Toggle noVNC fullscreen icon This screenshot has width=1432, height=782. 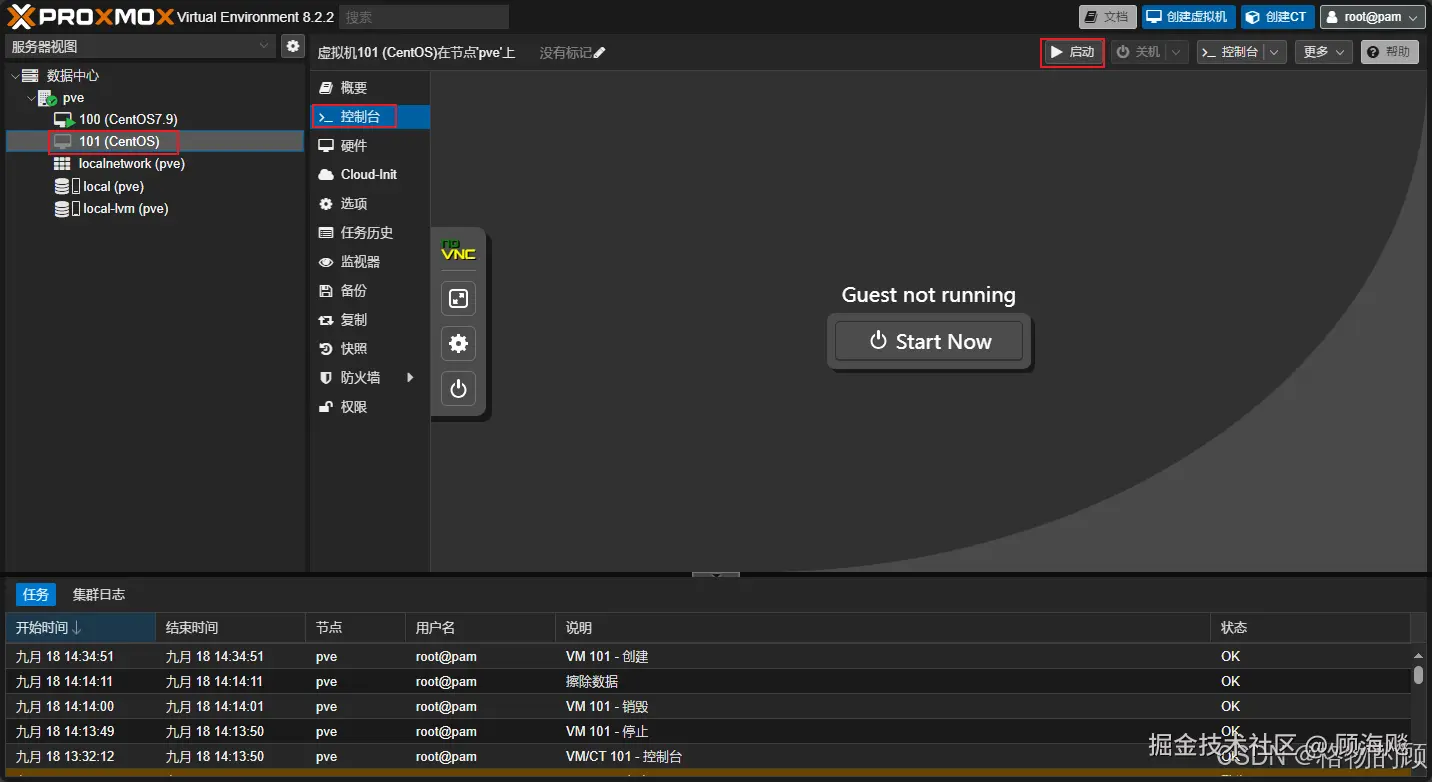pyautogui.click(x=458, y=298)
